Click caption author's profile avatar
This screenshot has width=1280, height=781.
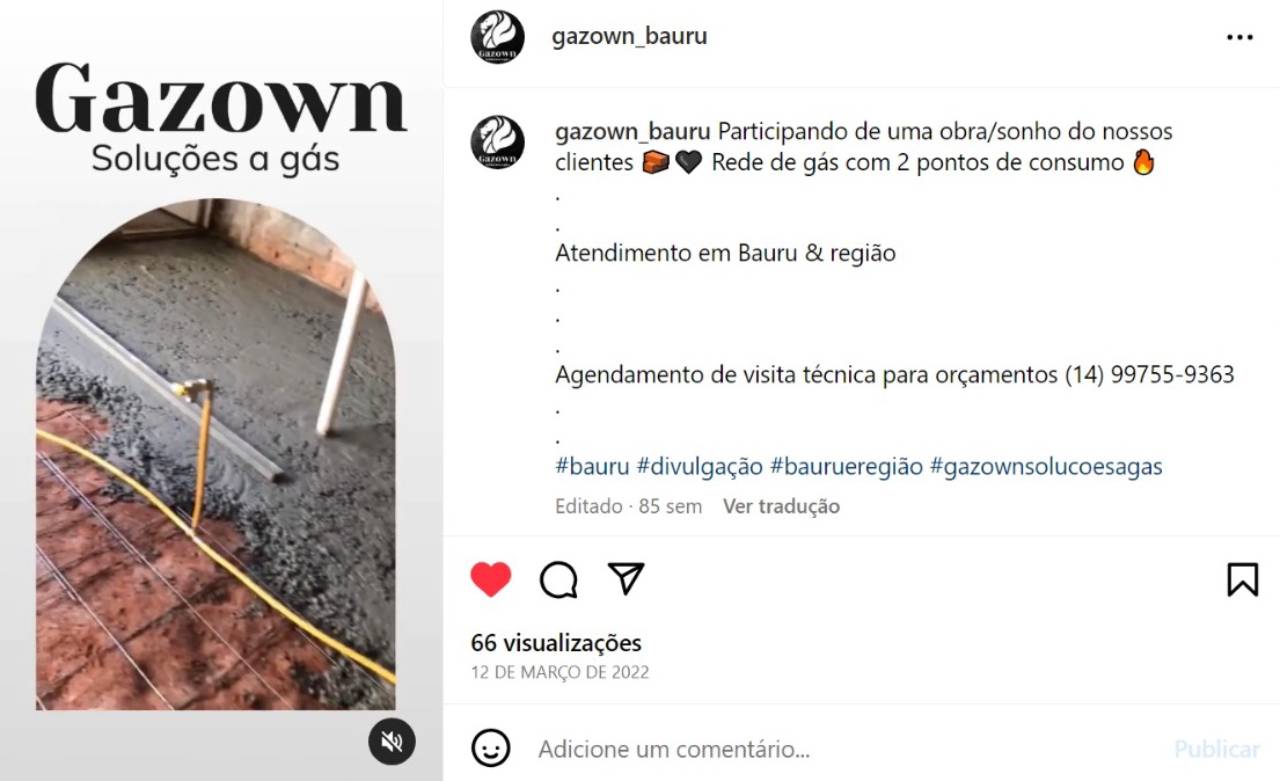click(497, 141)
